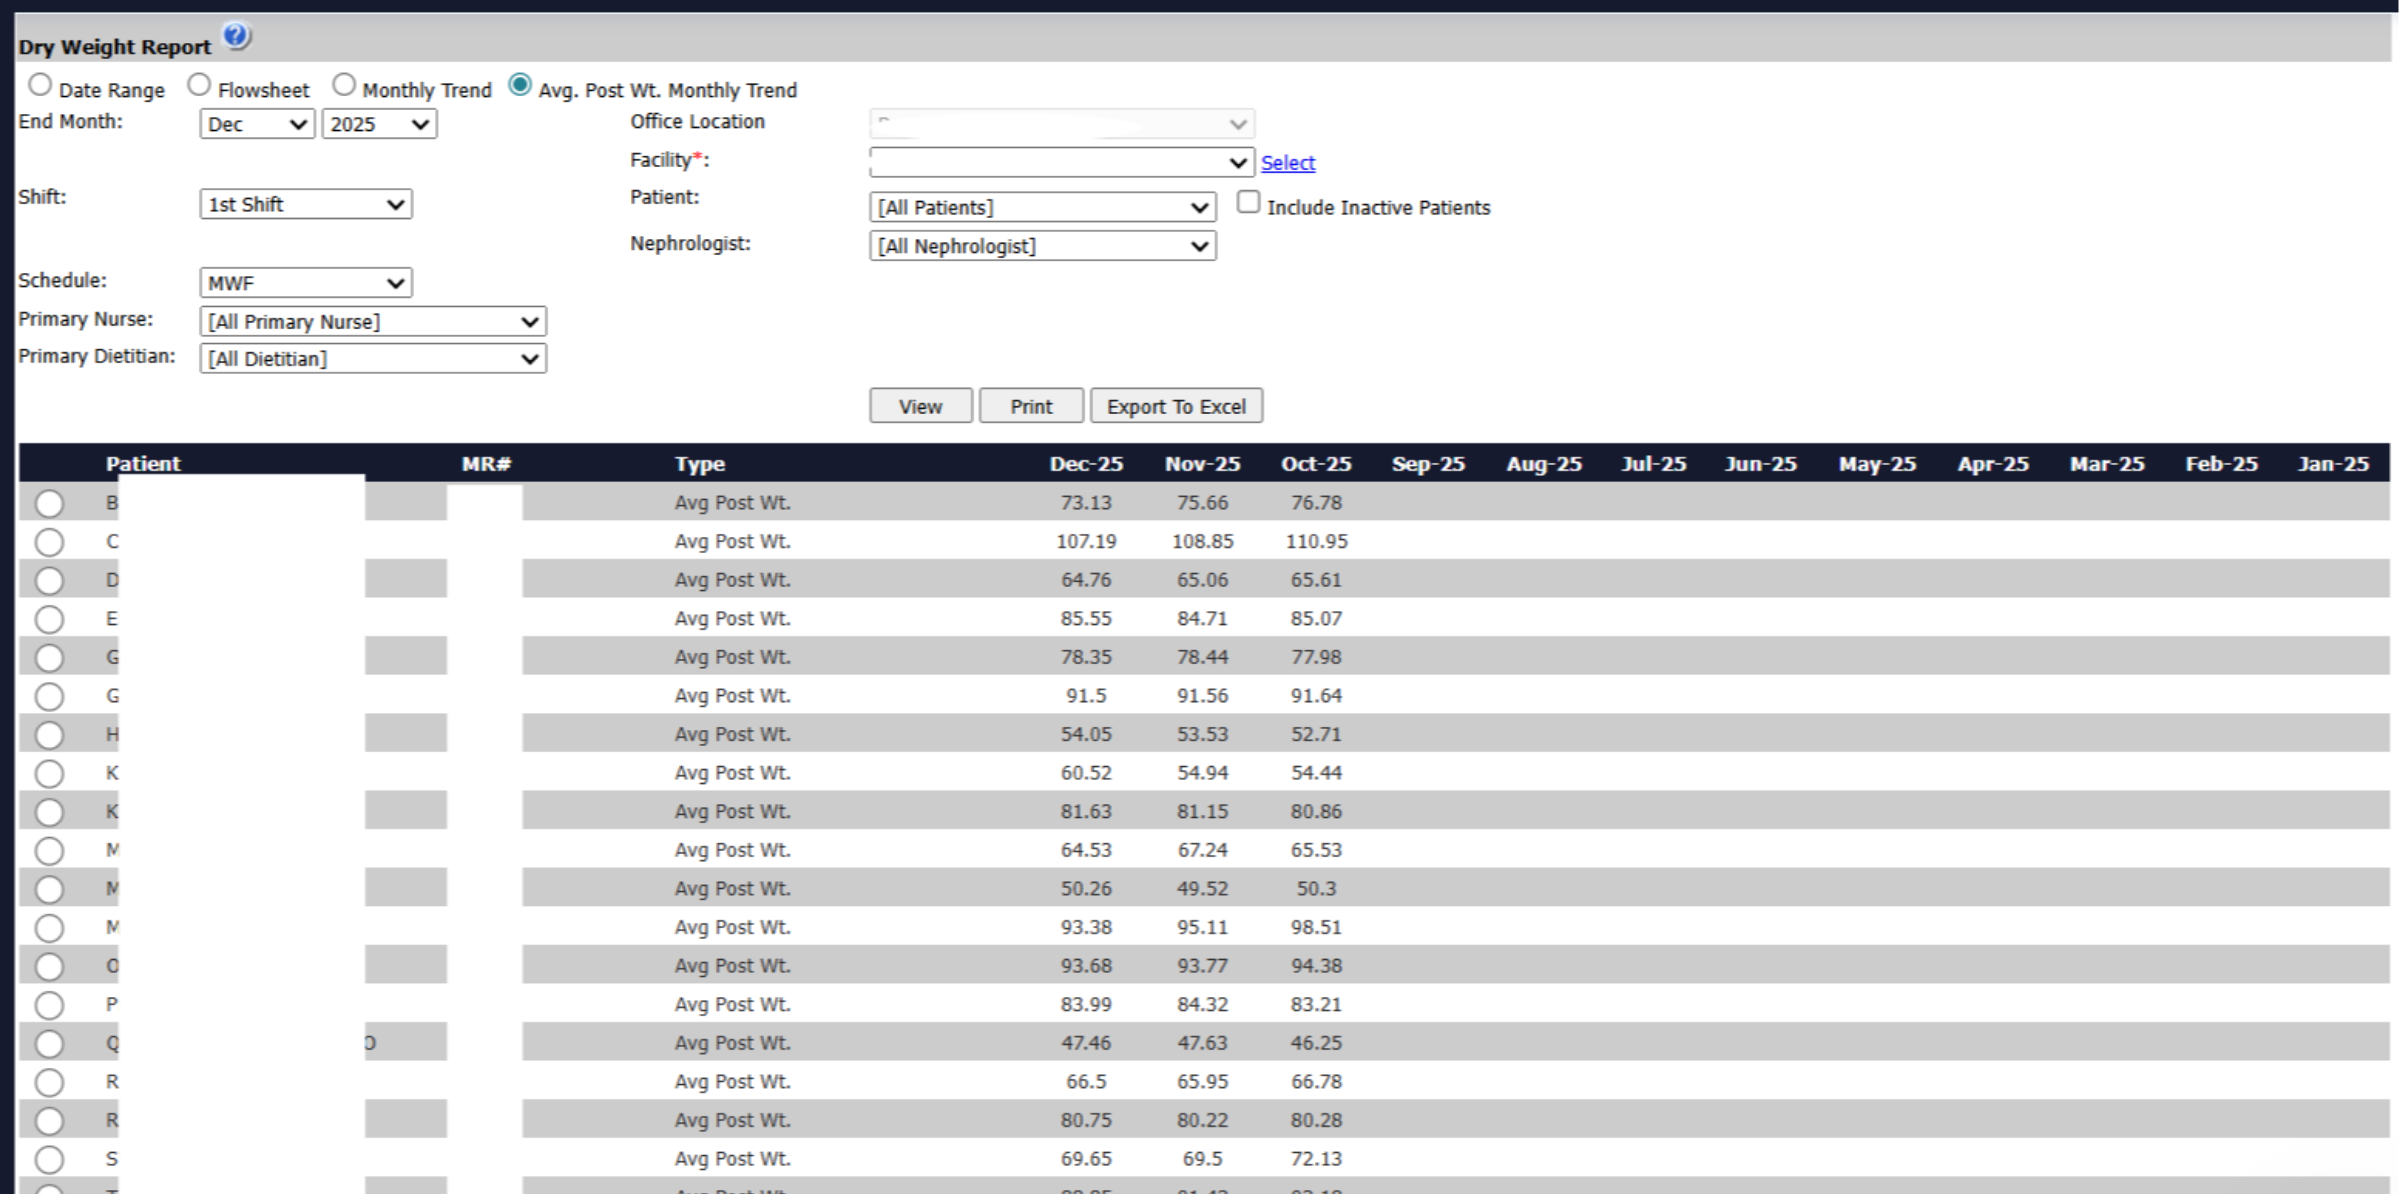This screenshot has width=2400, height=1194.
Task: Click the Patient column header
Action: [143, 464]
